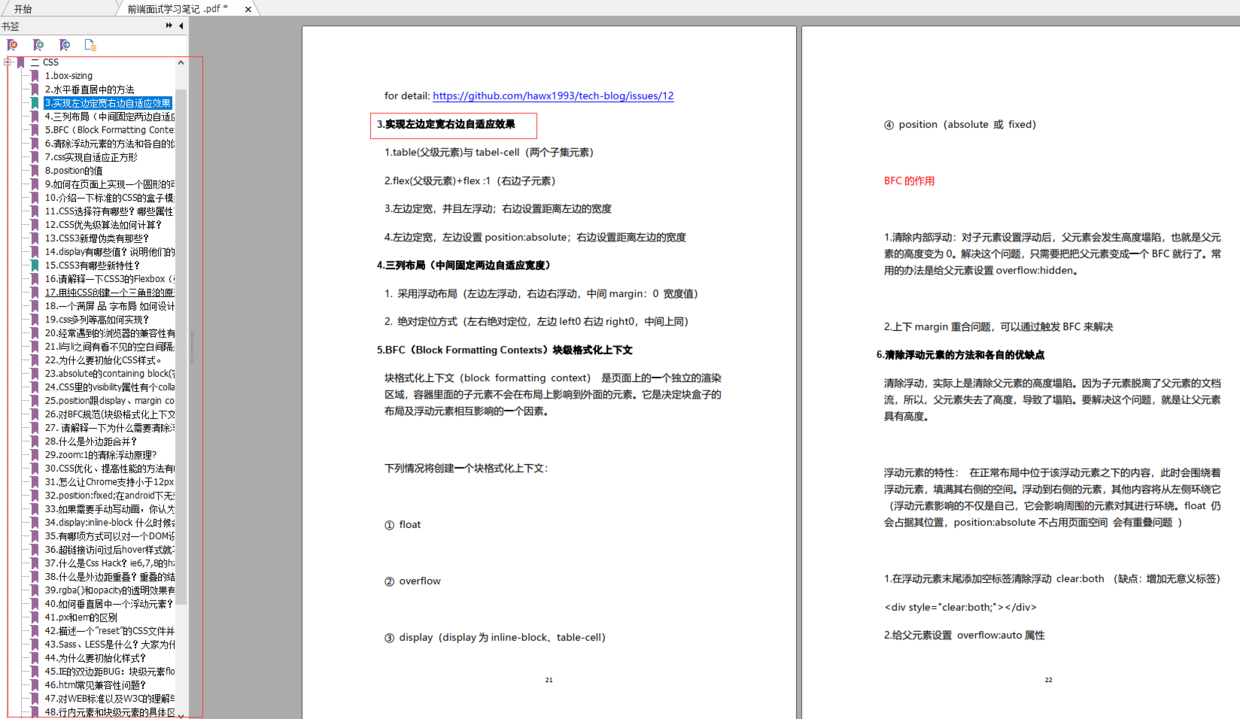Viewport: 1240px width, 719px height.
Task: Click page heading 5.BFC（Block Formatting Contexts）块级格式化上下文
Action: 504,350
